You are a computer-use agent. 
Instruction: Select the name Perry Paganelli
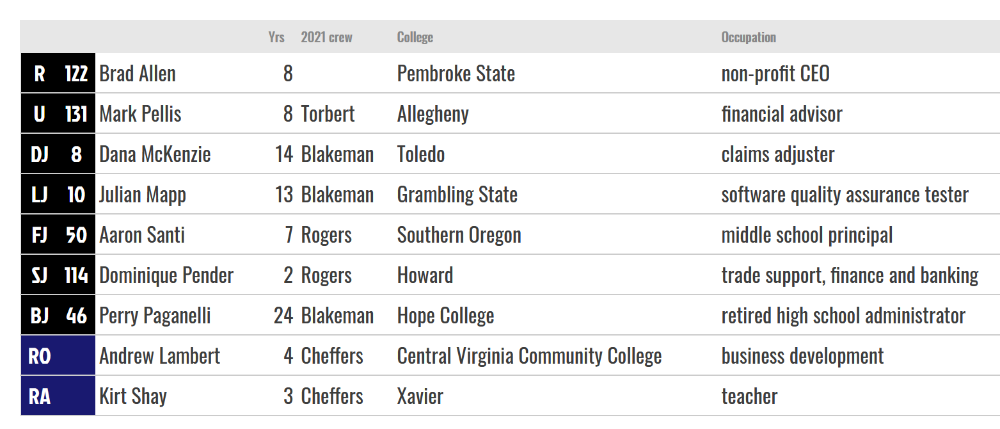tap(155, 316)
